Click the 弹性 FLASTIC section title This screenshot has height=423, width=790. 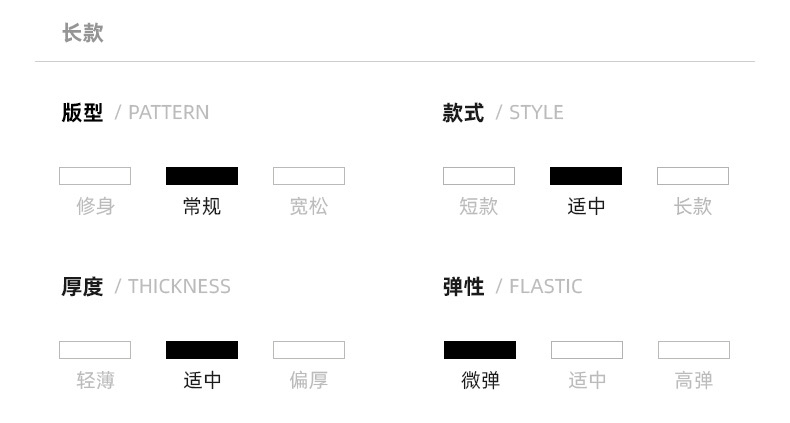(512, 287)
